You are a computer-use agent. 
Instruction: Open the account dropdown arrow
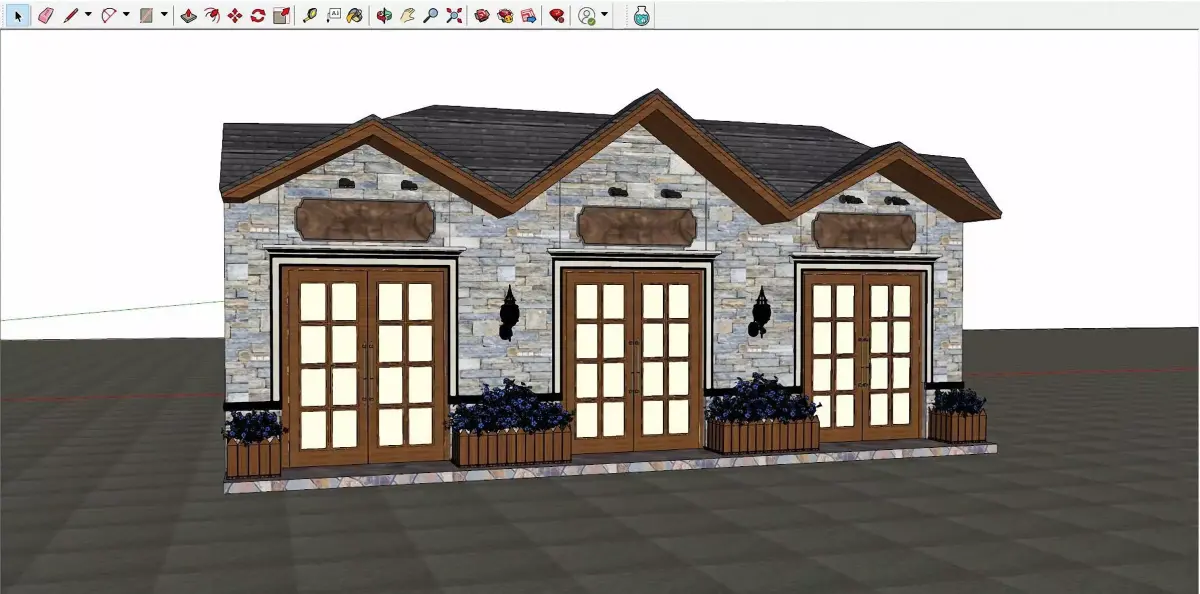click(605, 15)
